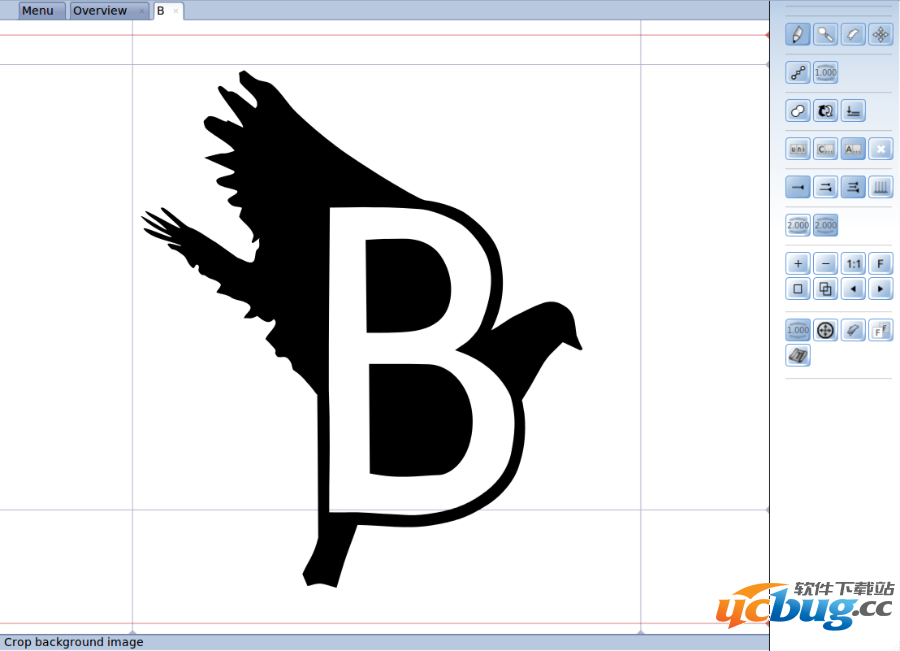Open the 'C...' character set button
Screen dimensions: 900x651
[x=825, y=149]
